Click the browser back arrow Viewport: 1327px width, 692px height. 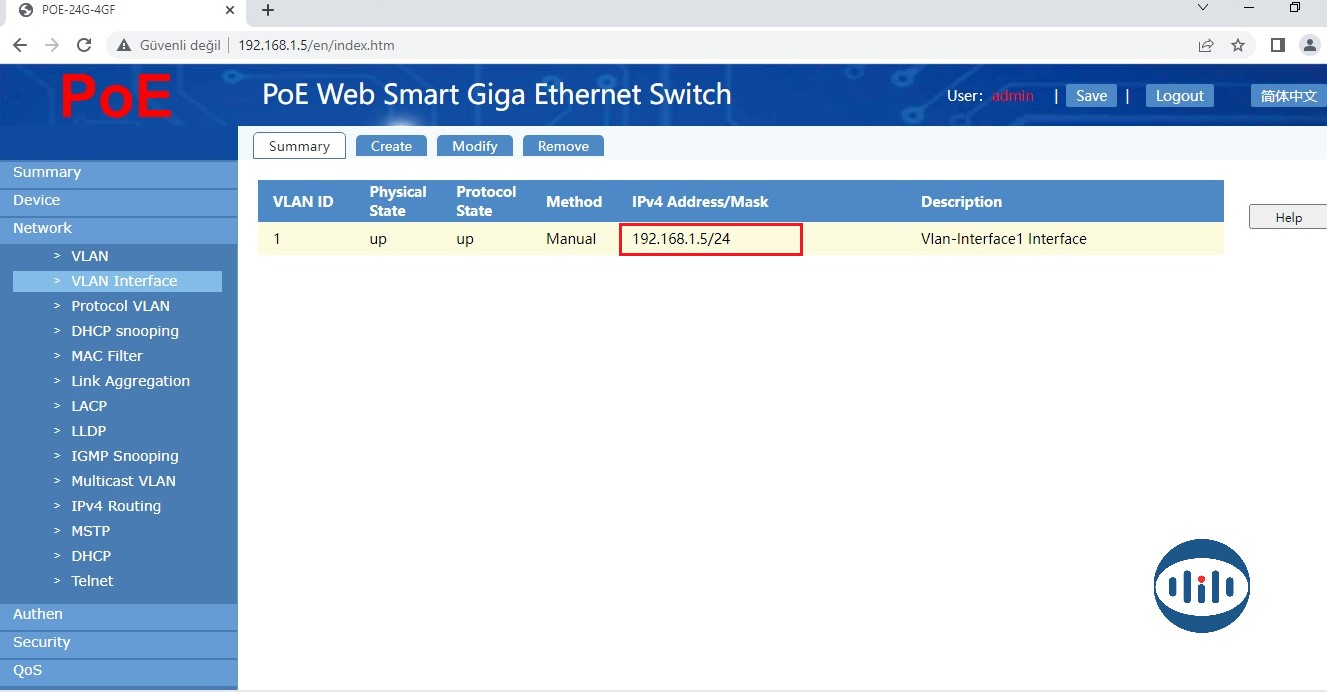[x=20, y=45]
